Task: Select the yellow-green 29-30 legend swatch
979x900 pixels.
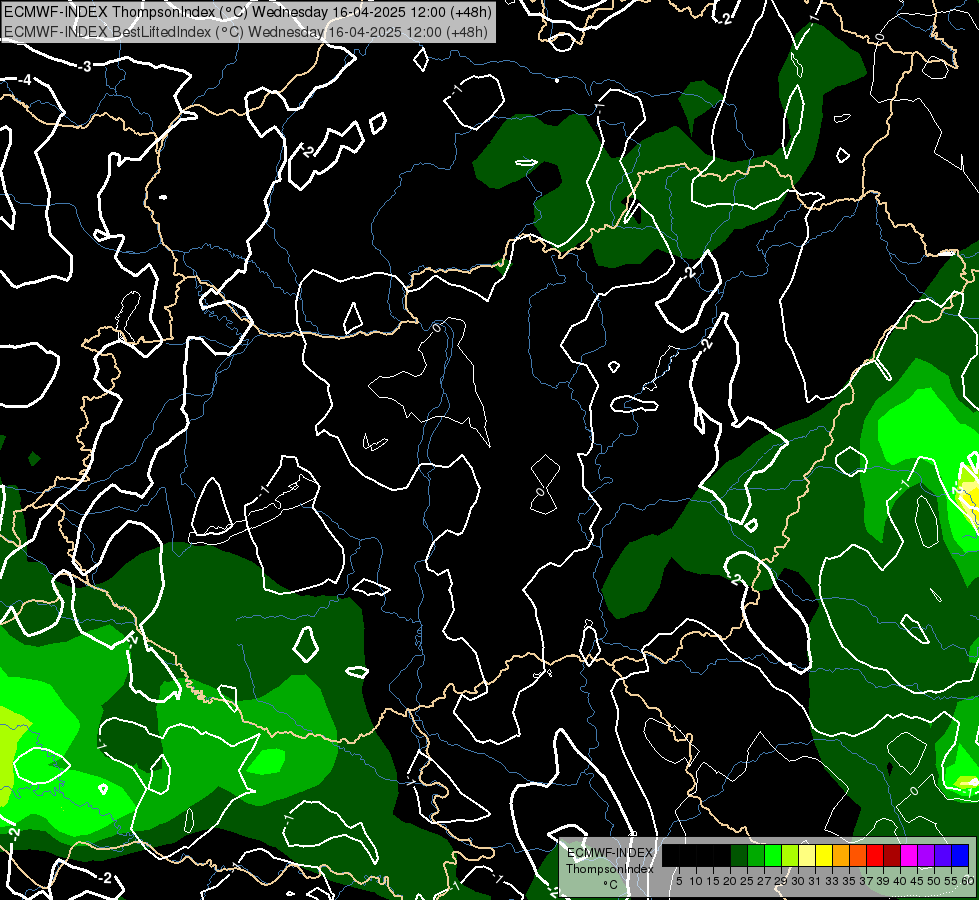Action: click(x=790, y=855)
